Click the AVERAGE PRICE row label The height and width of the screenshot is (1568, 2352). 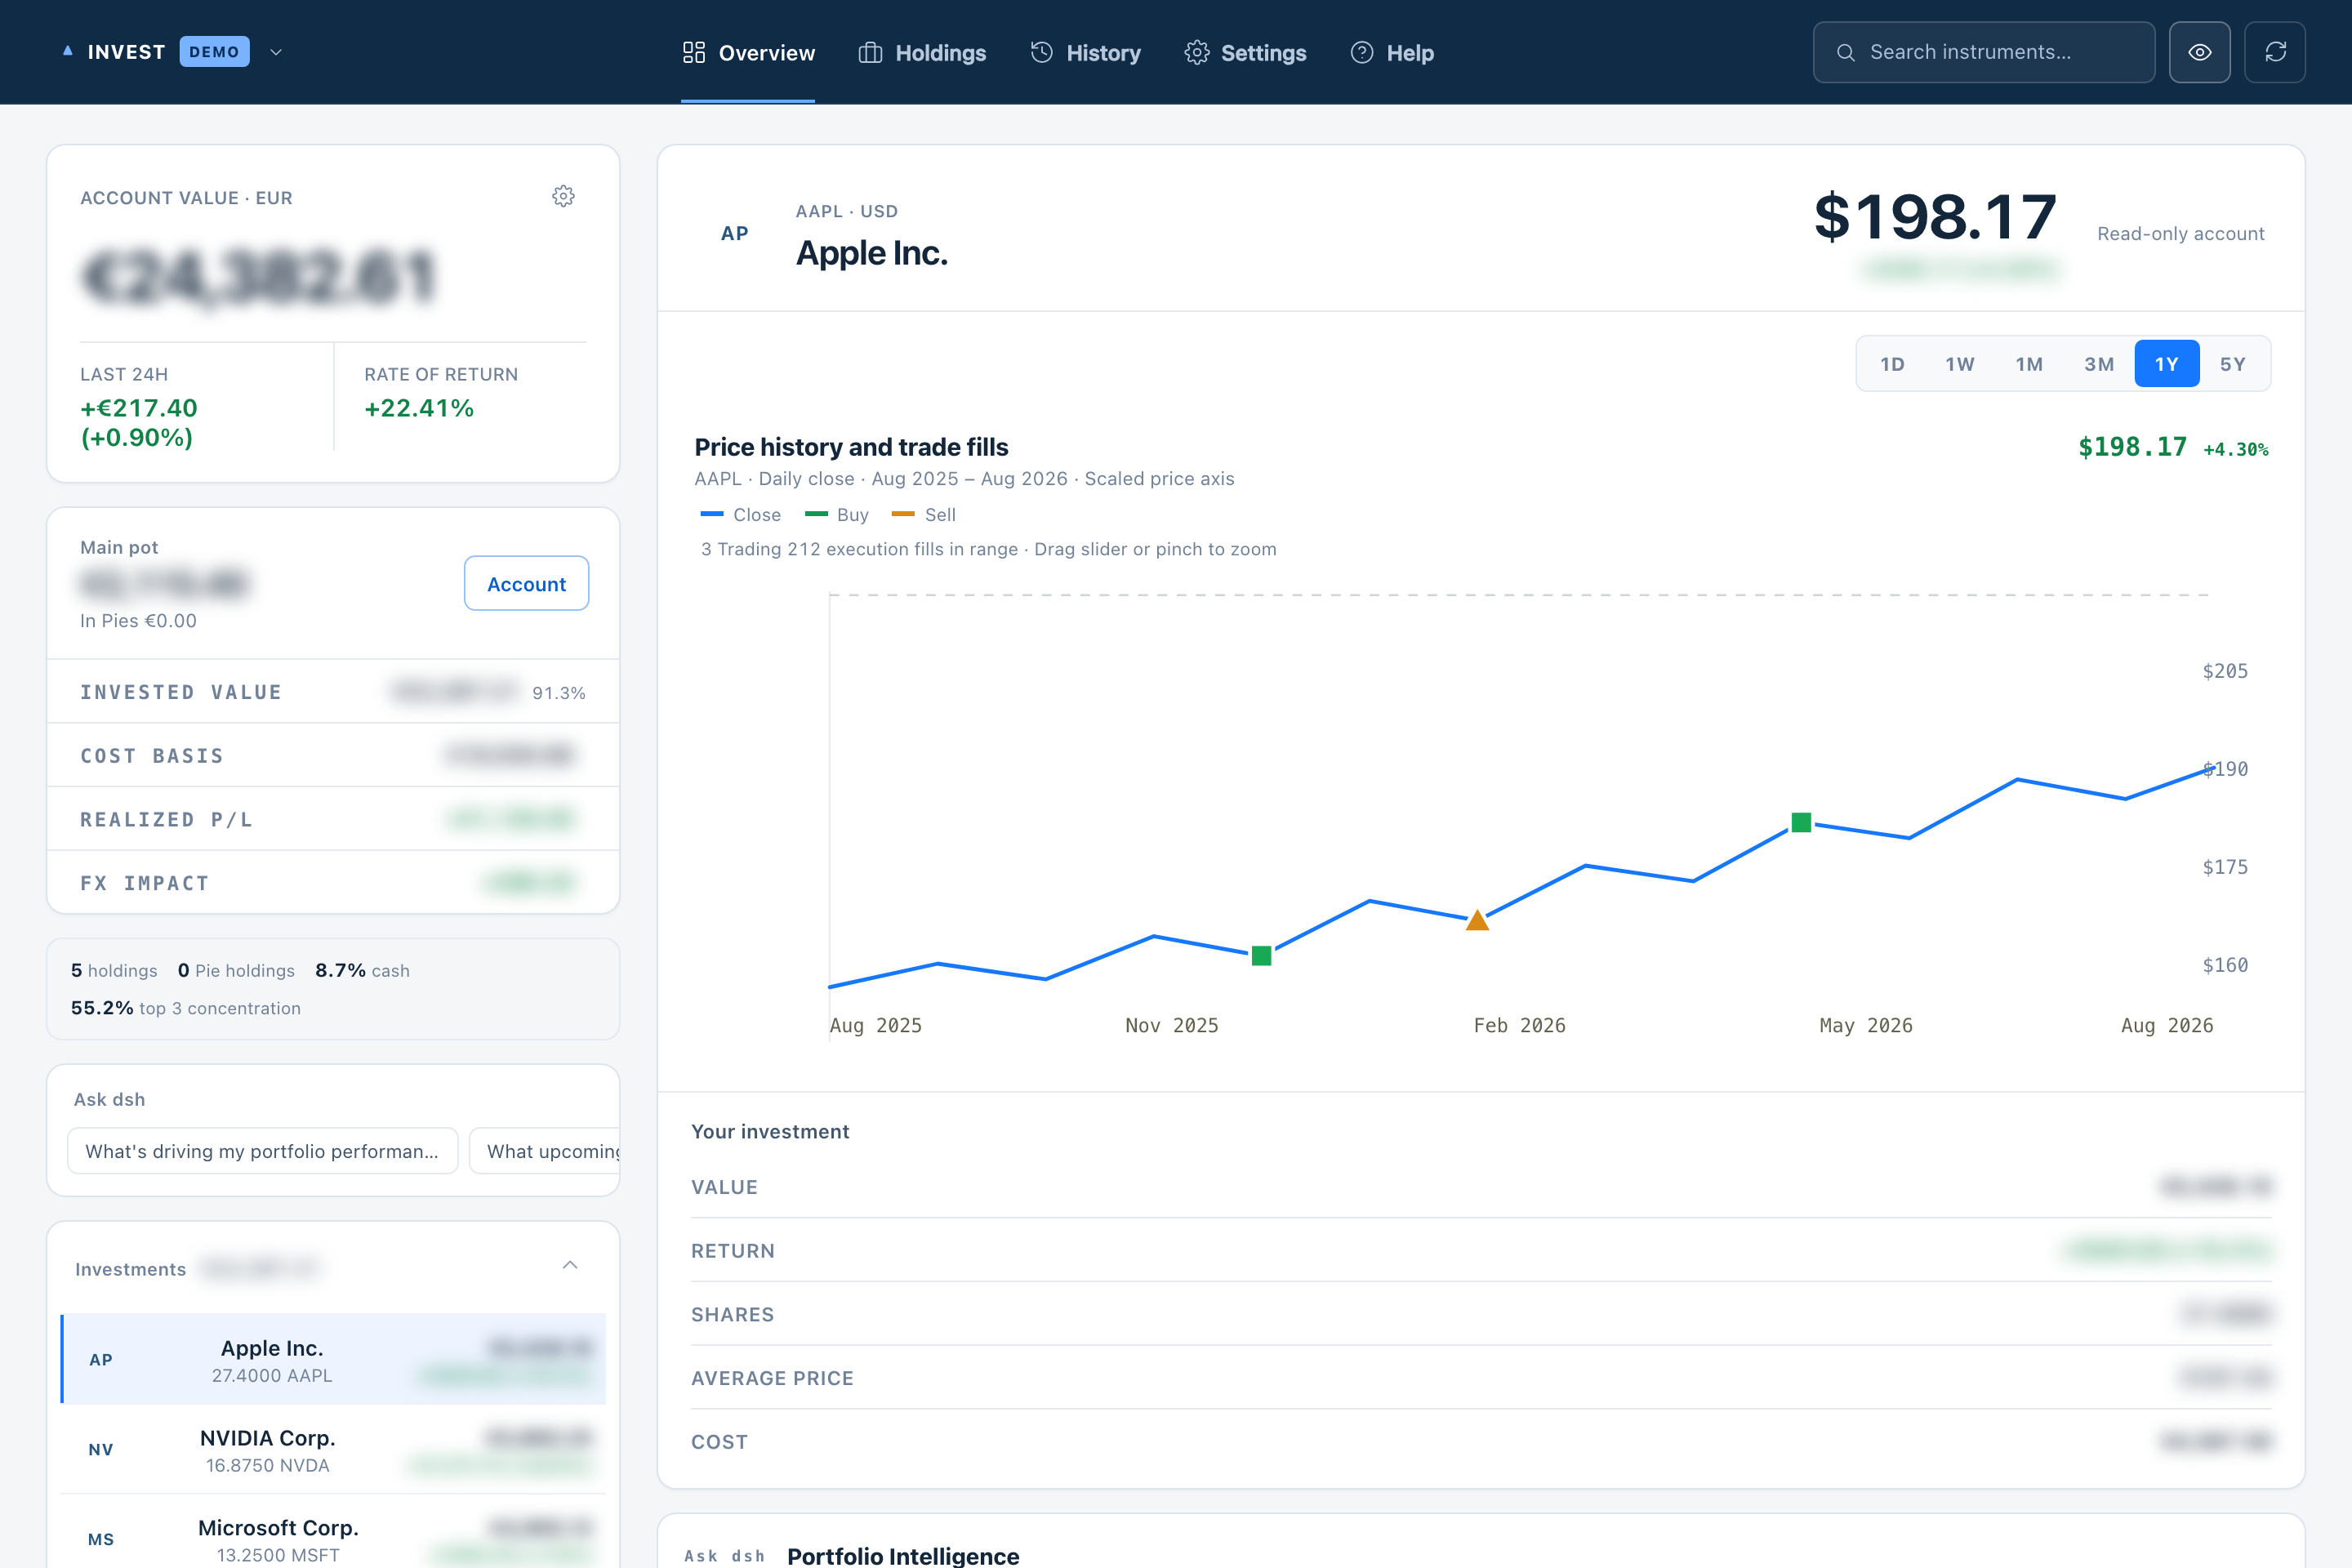click(x=772, y=1378)
